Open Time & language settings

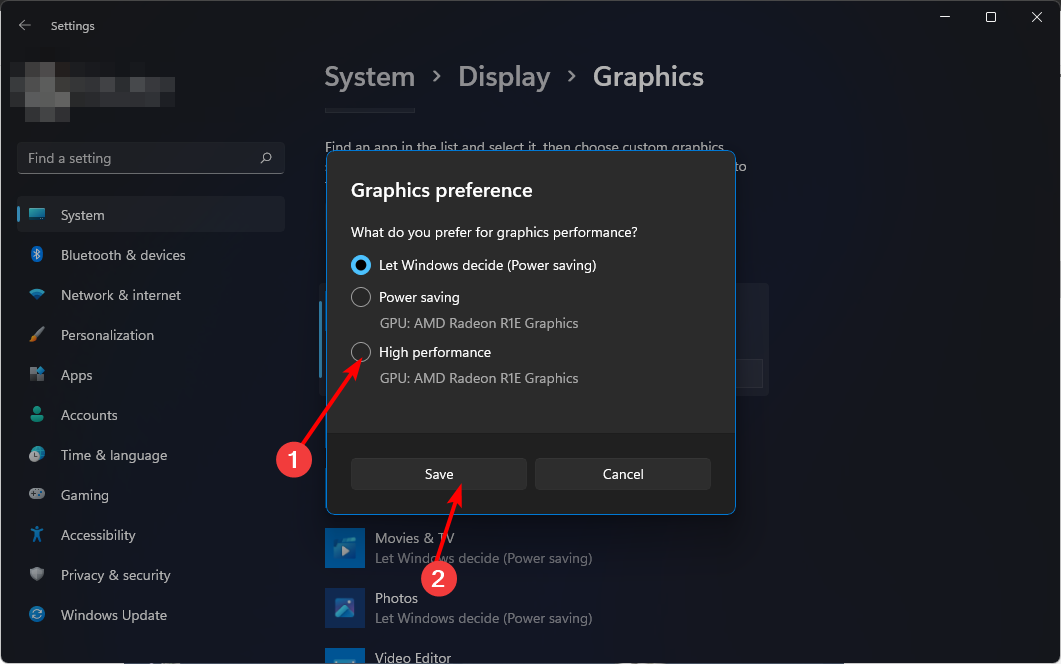point(150,454)
